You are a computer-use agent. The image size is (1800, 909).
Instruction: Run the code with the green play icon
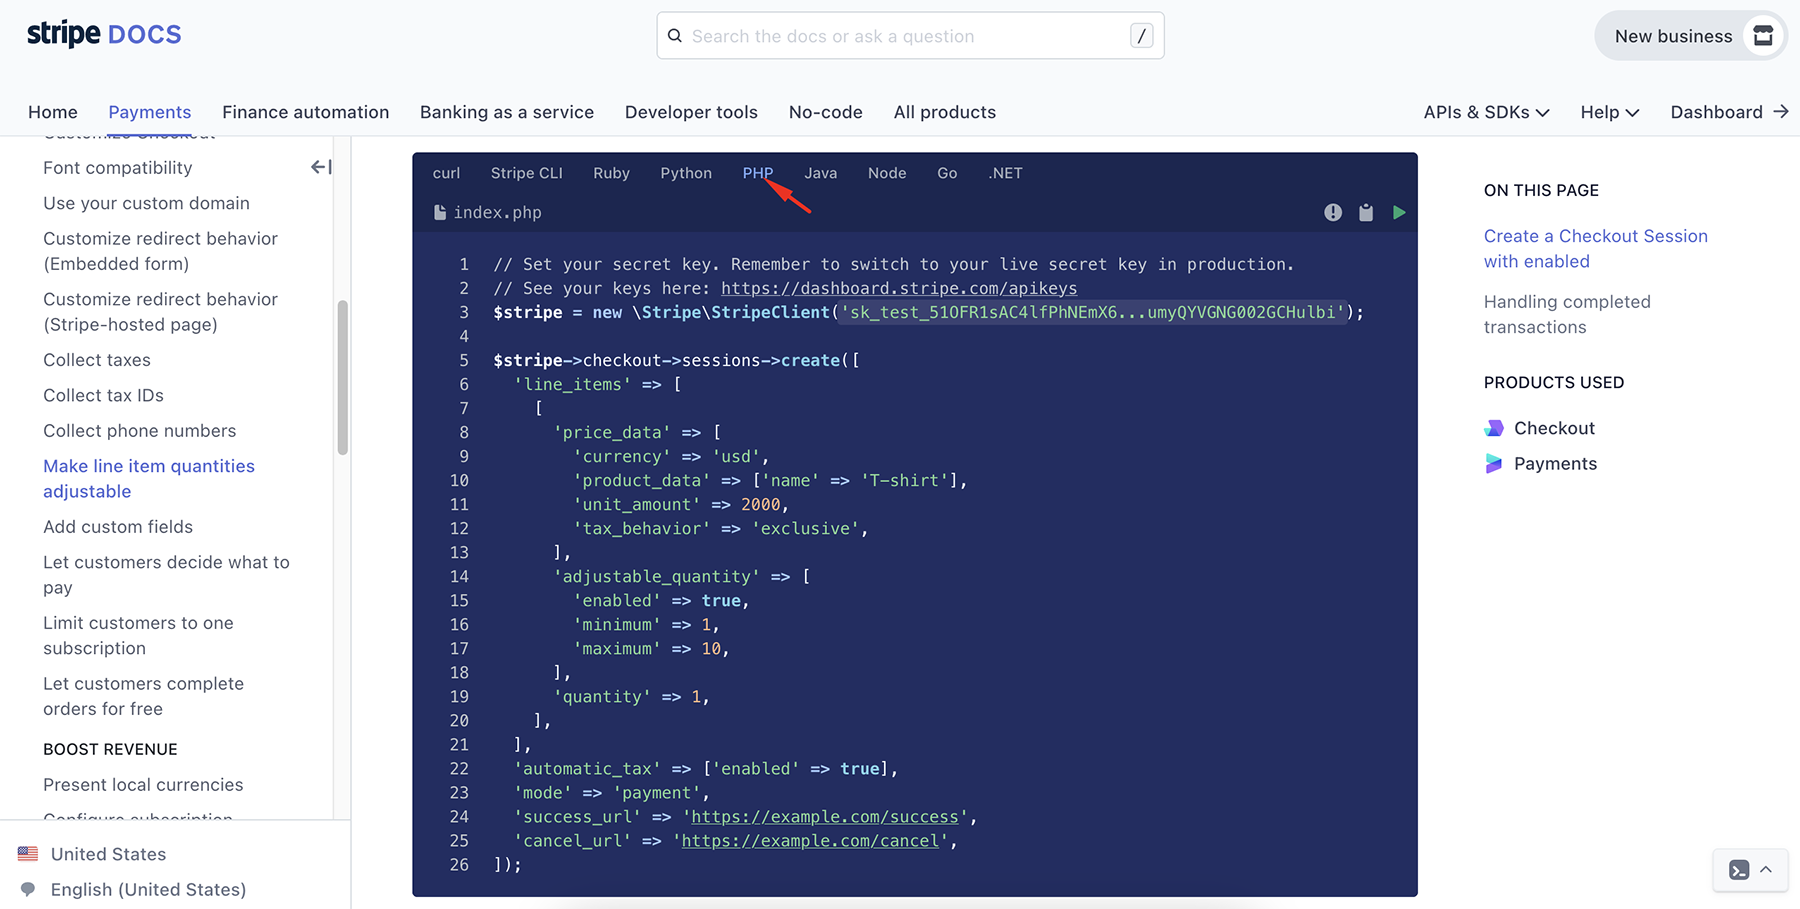(x=1399, y=212)
